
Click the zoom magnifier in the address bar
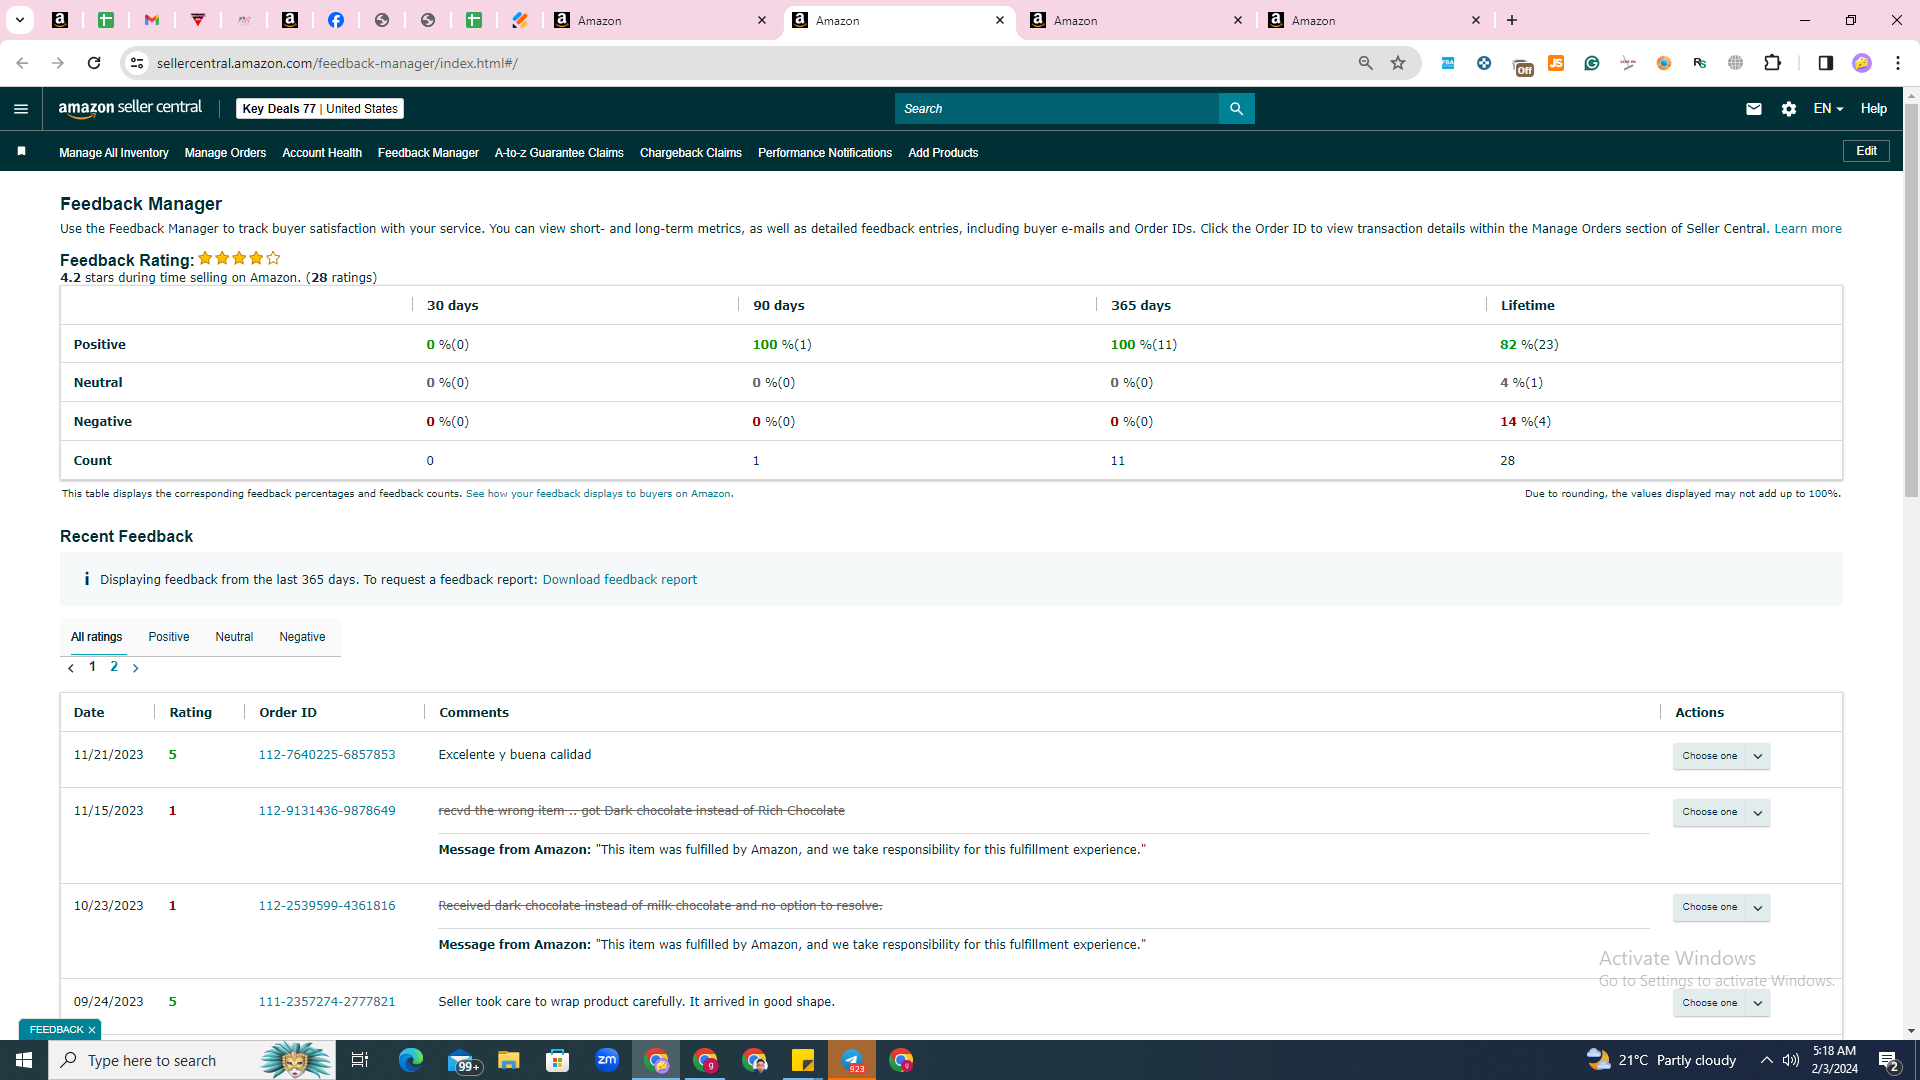tap(1365, 63)
